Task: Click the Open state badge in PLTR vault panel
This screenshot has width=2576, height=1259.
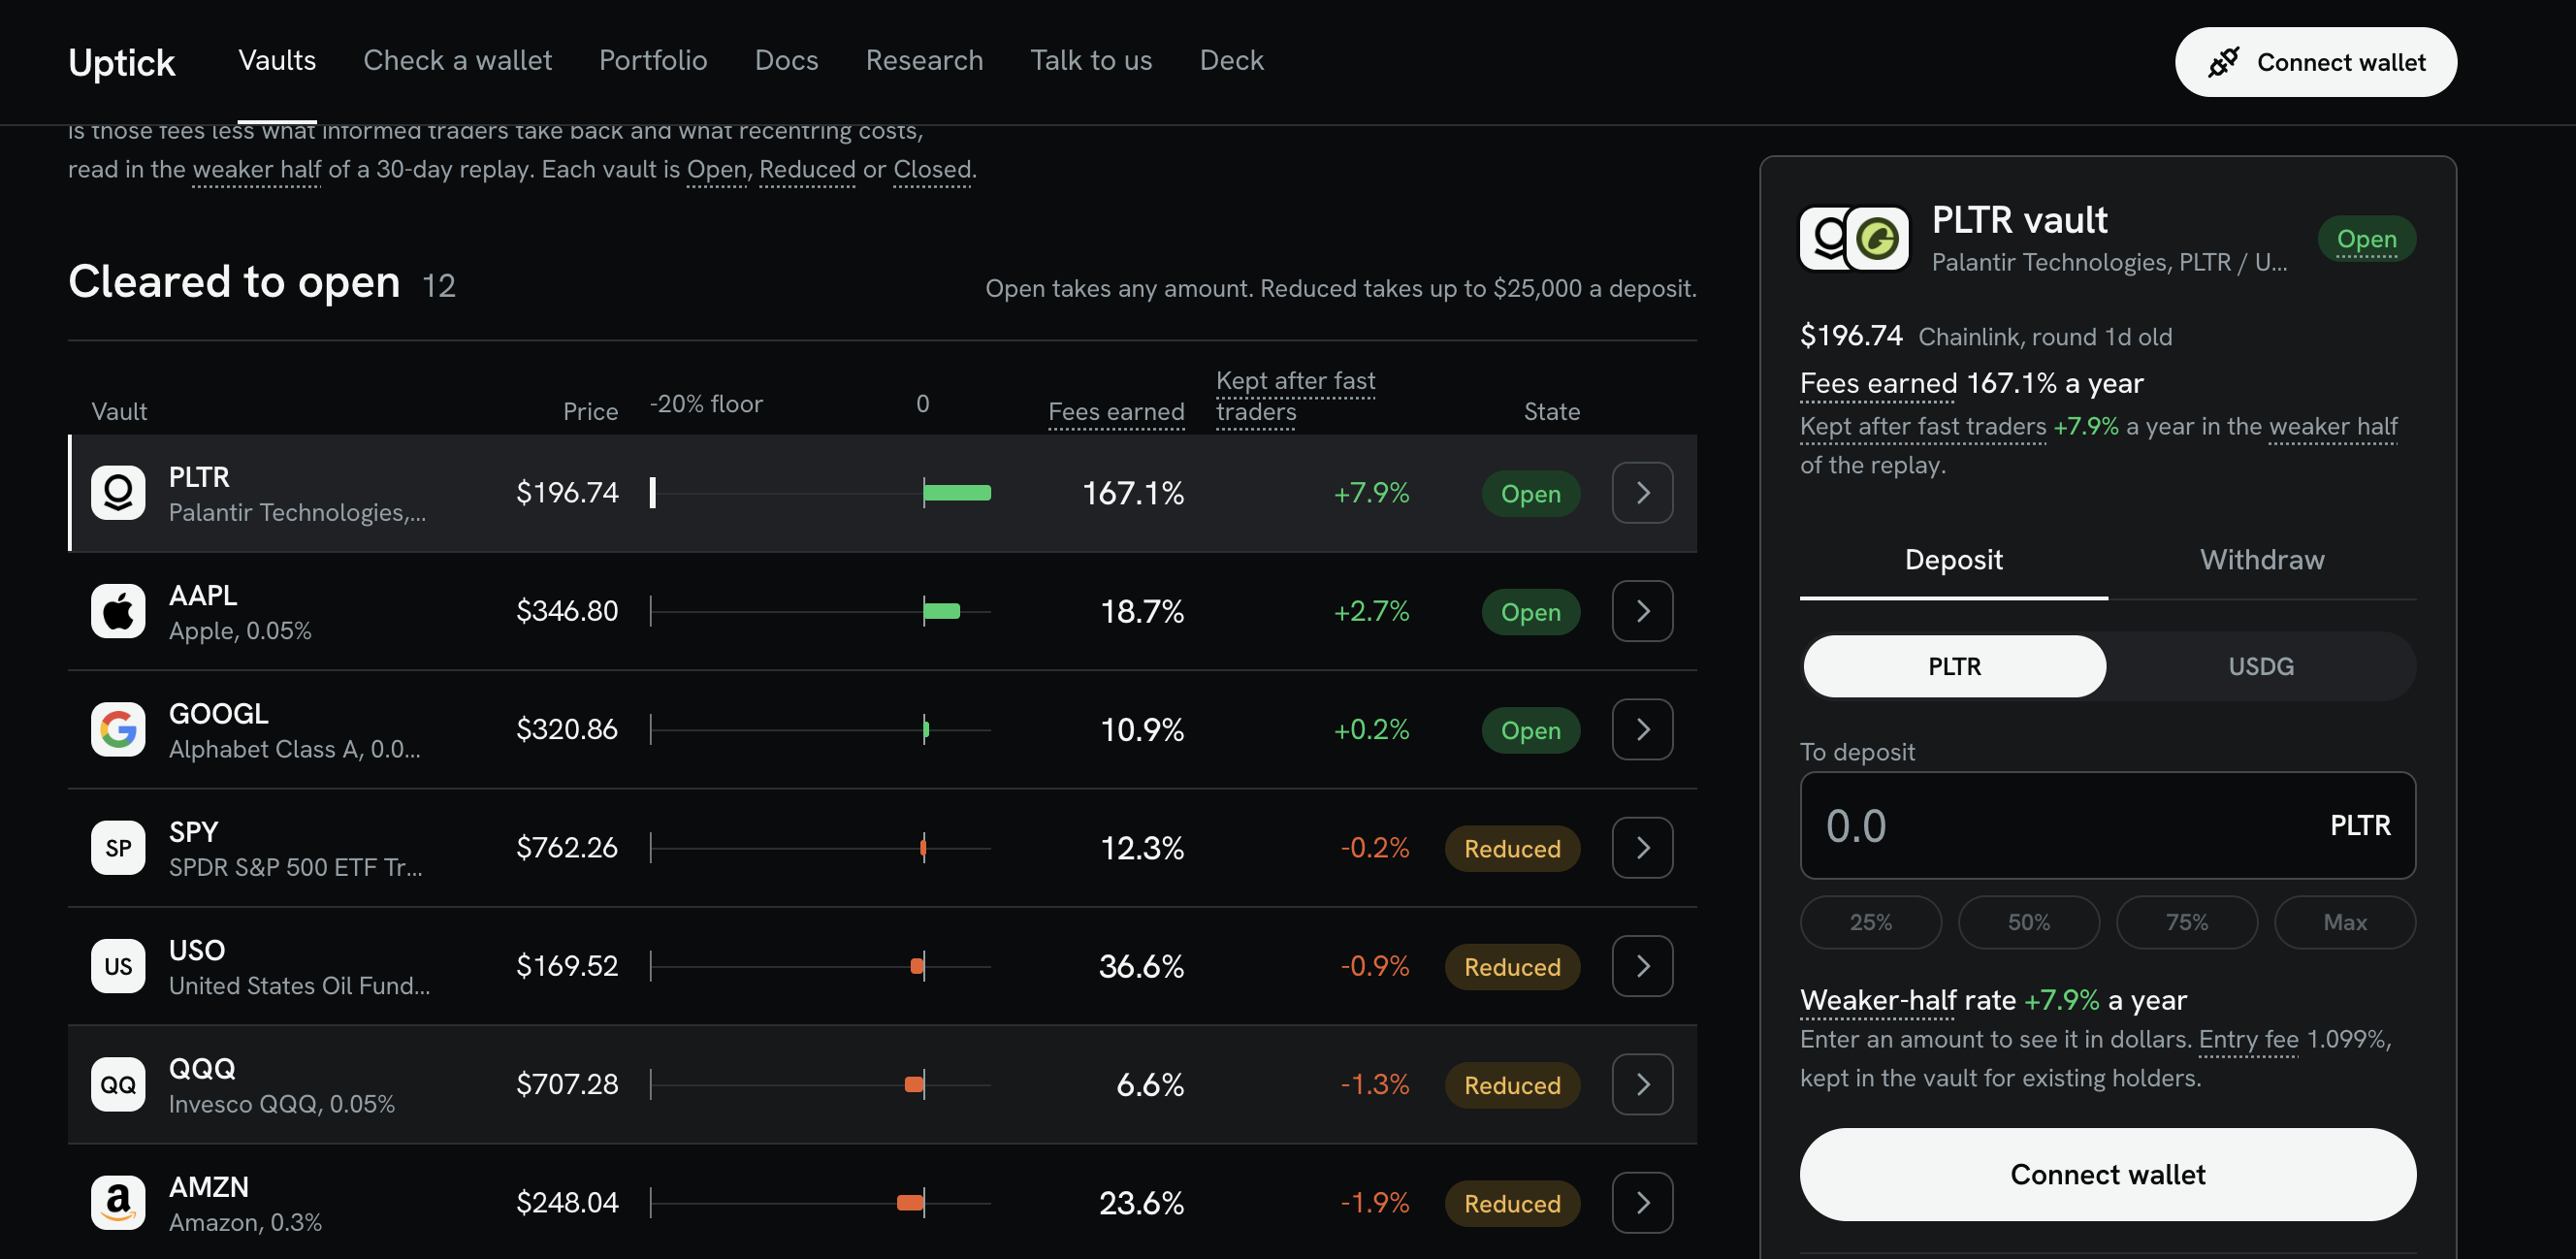Action: 2366,239
